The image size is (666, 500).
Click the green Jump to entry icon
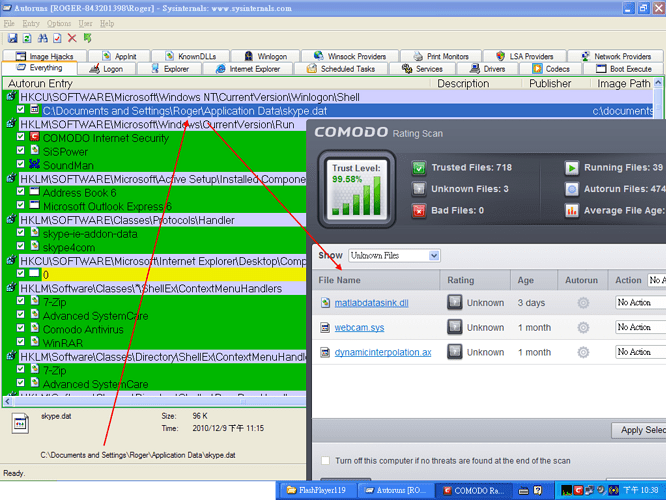click(x=87, y=38)
